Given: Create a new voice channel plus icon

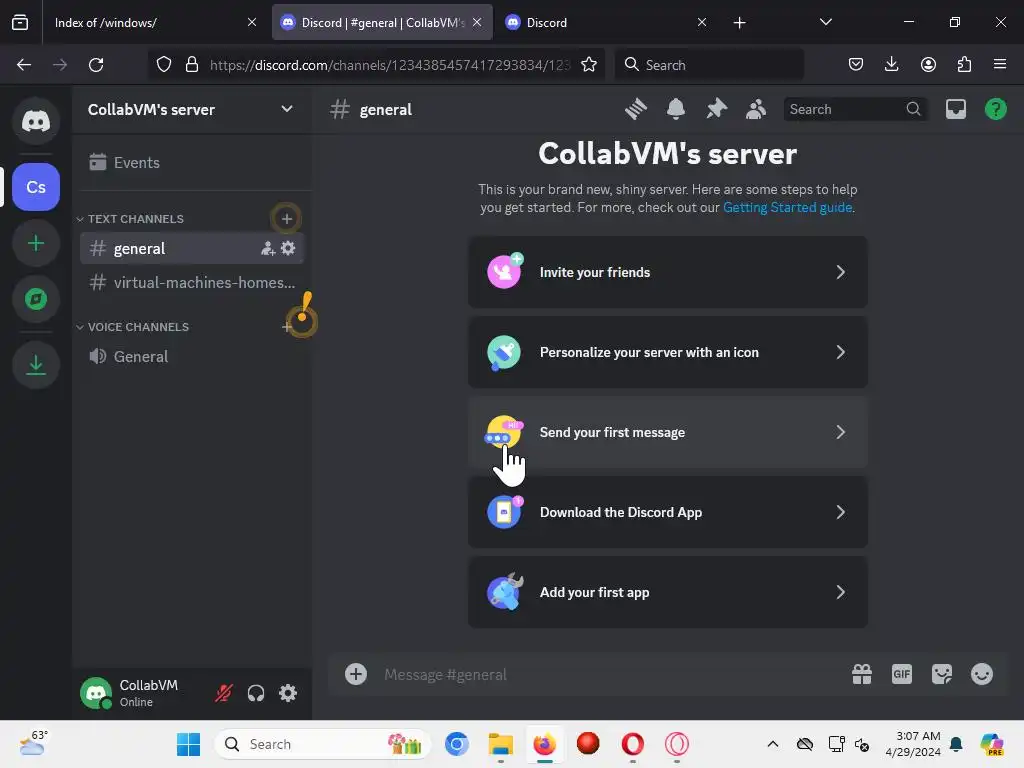Looking at the screenshot, I should tap(287, 327).
